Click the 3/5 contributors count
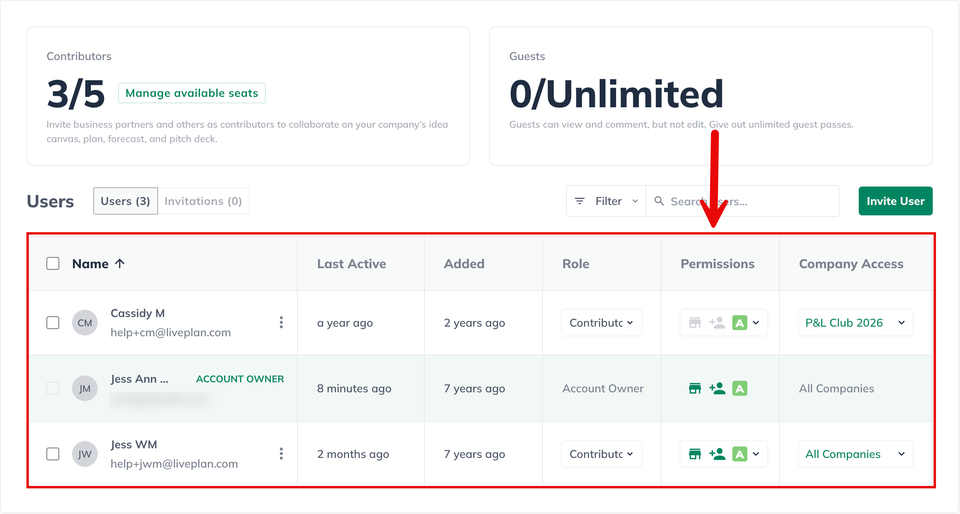 [x=76, y=94]
